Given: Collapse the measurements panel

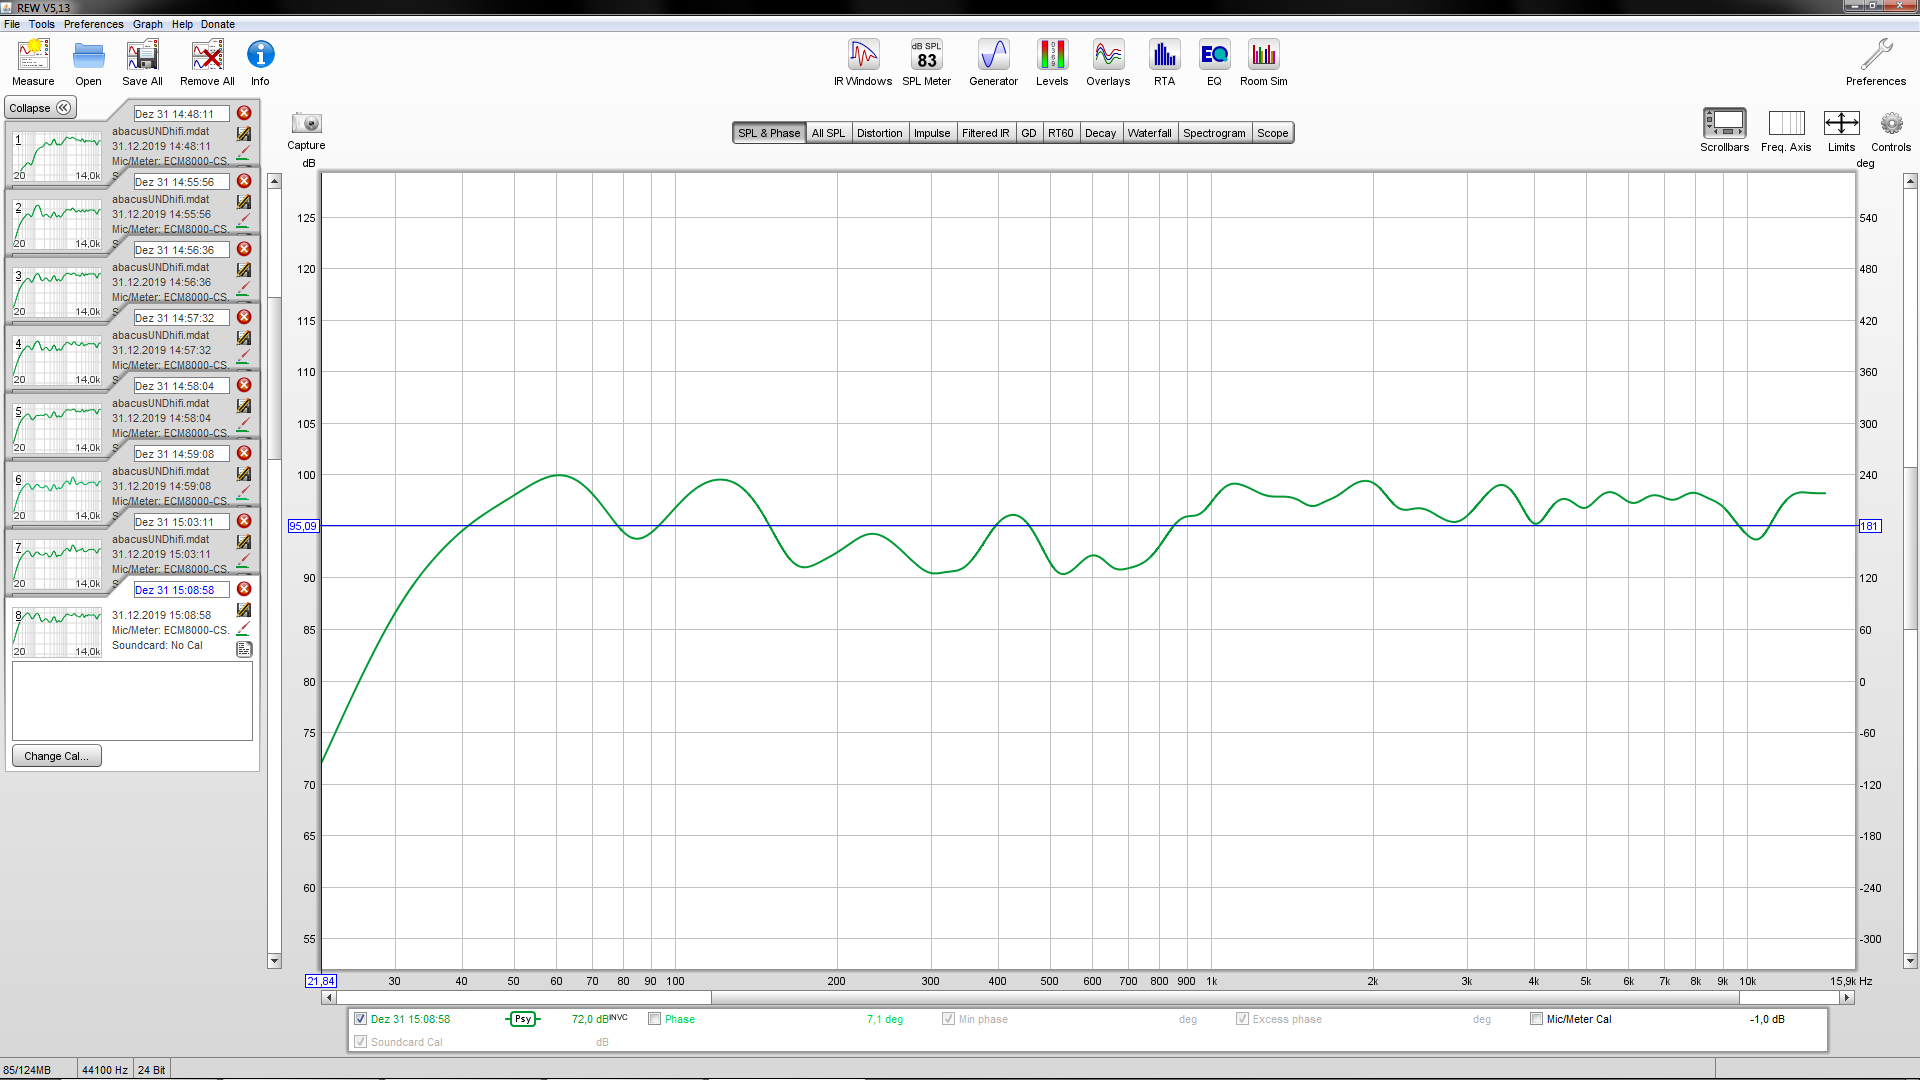Looking at the screenshot, I should tap(40, 108).
